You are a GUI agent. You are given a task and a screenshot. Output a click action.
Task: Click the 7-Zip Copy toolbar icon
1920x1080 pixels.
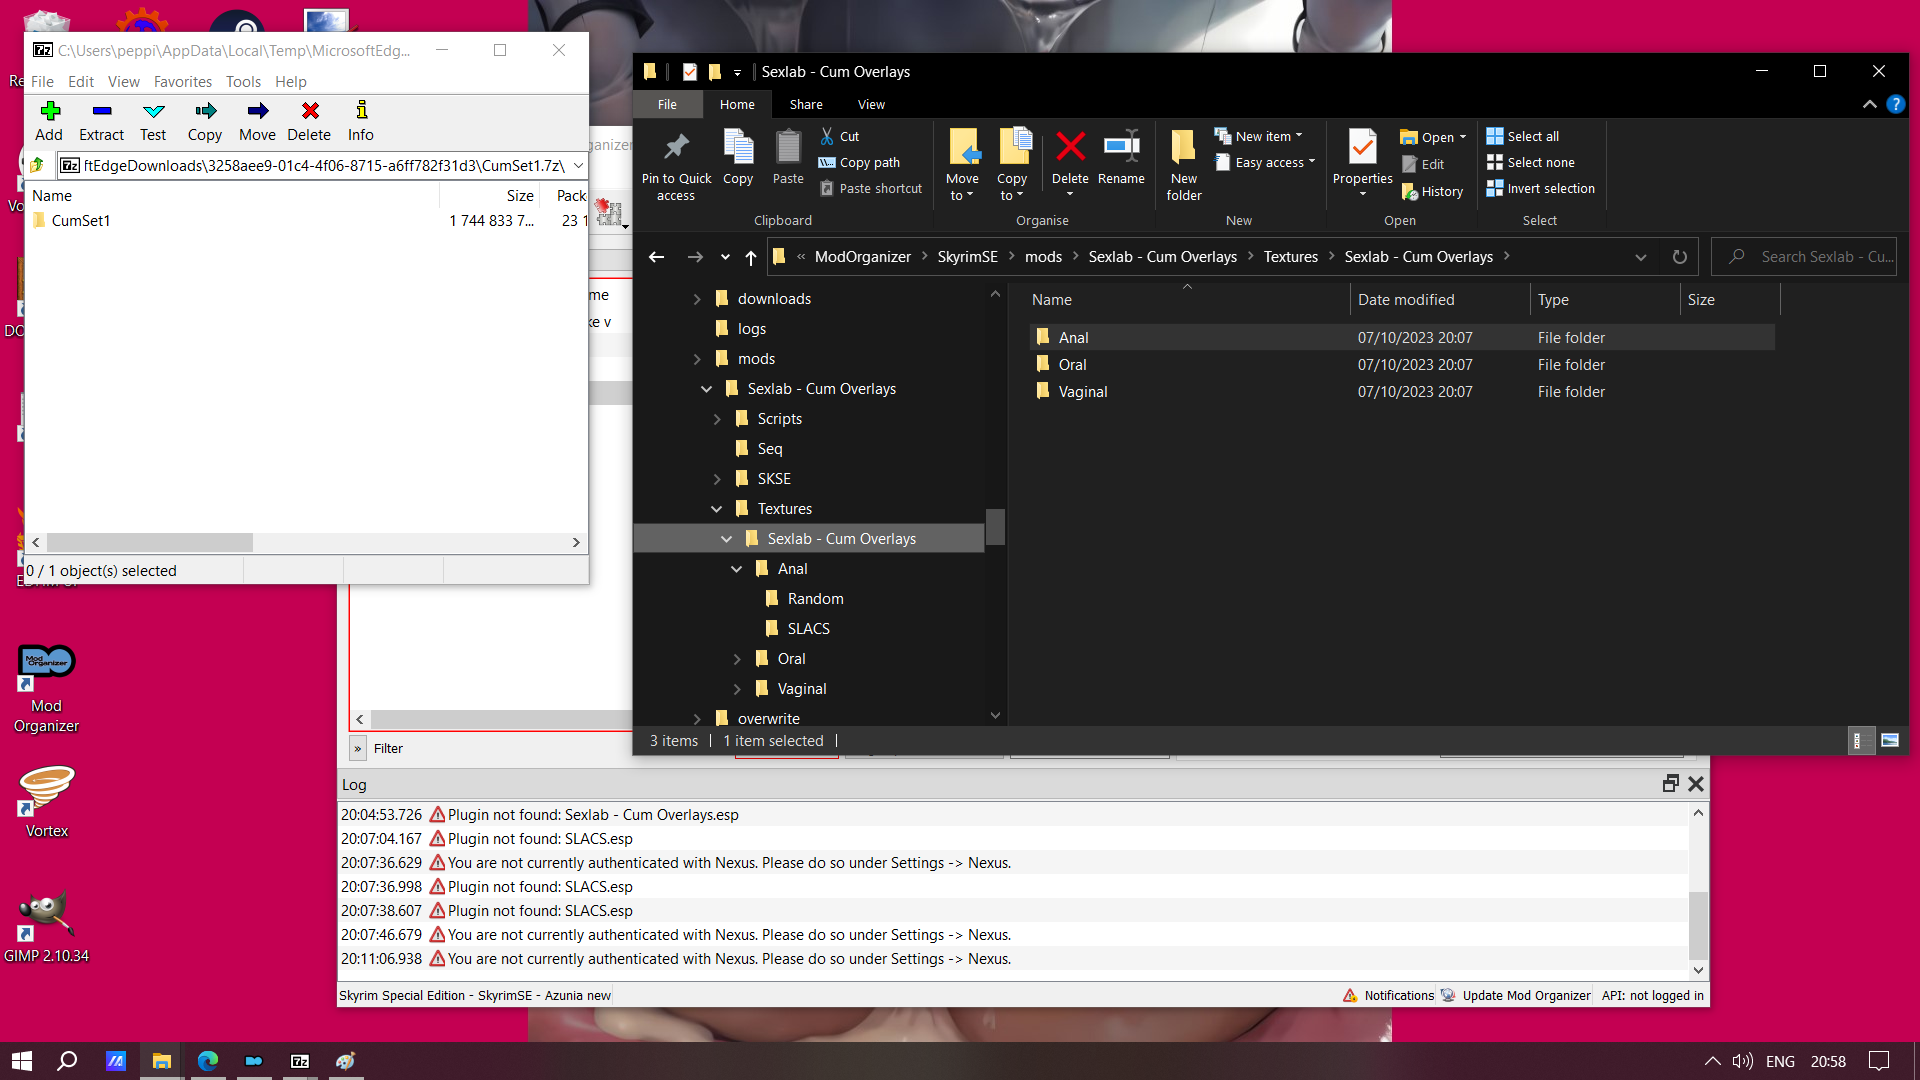point(205,121)
